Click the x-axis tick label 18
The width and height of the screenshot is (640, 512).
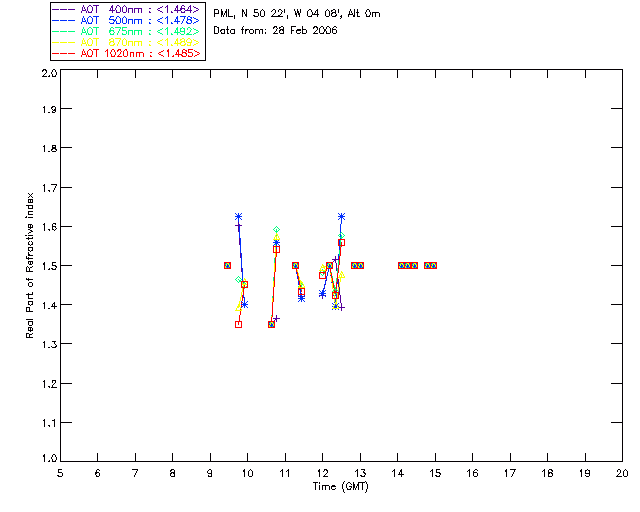pyautogui.click(x=547, y=473)
